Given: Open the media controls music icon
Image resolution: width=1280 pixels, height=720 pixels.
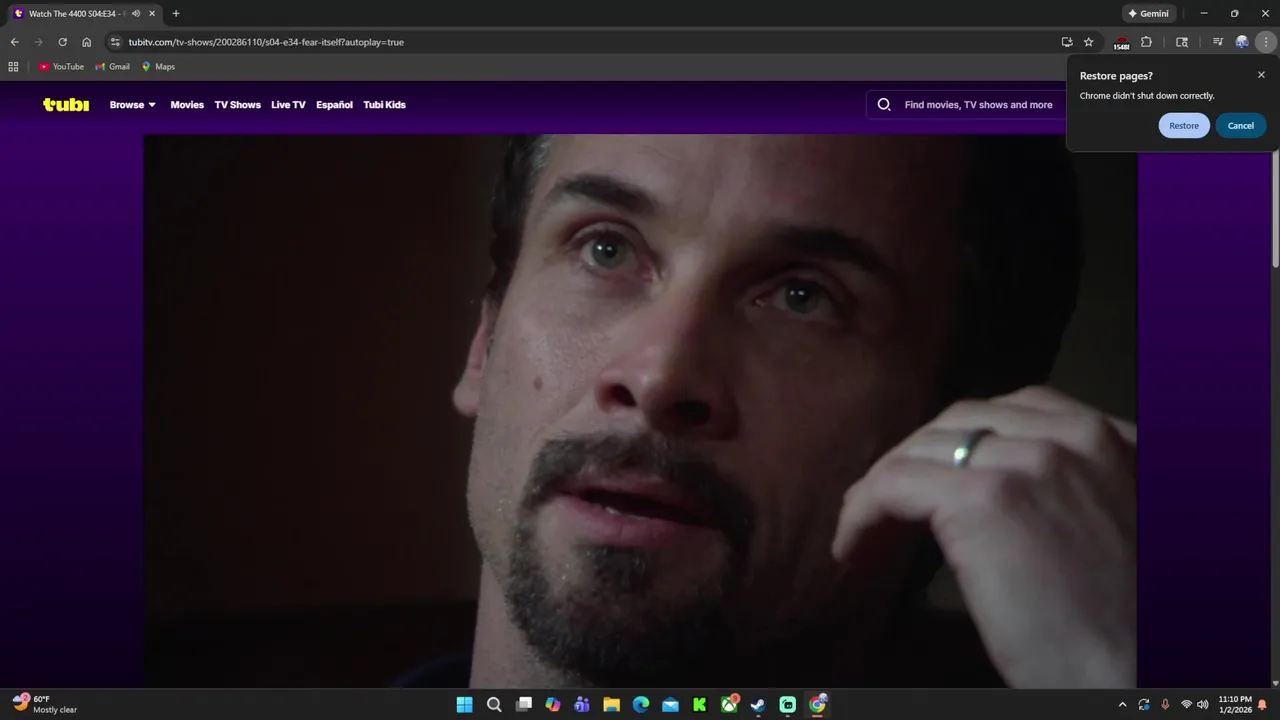Looking at the screenshot, I should 1217,42.
